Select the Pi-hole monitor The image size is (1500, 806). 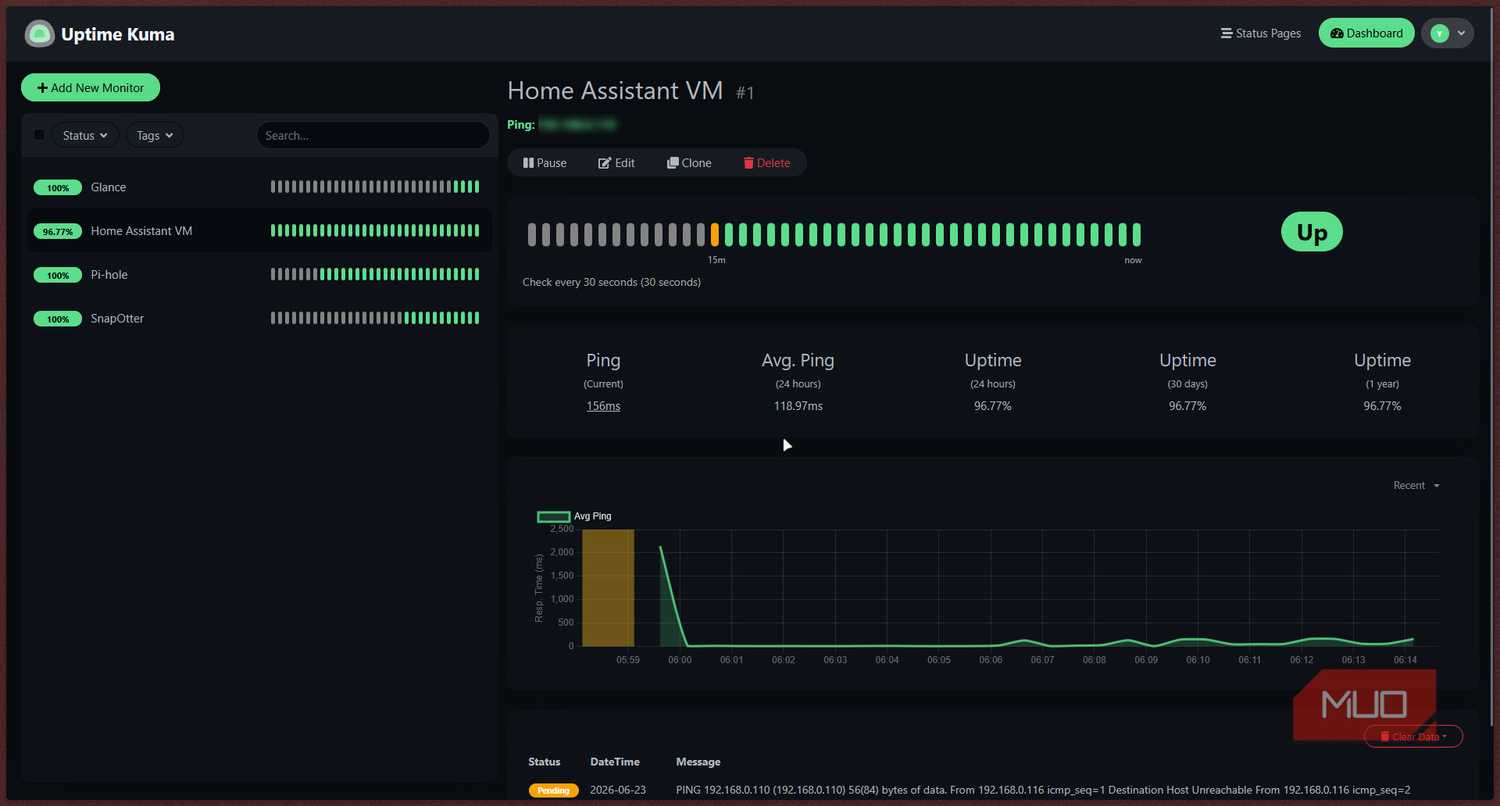(x=257, y=275)
